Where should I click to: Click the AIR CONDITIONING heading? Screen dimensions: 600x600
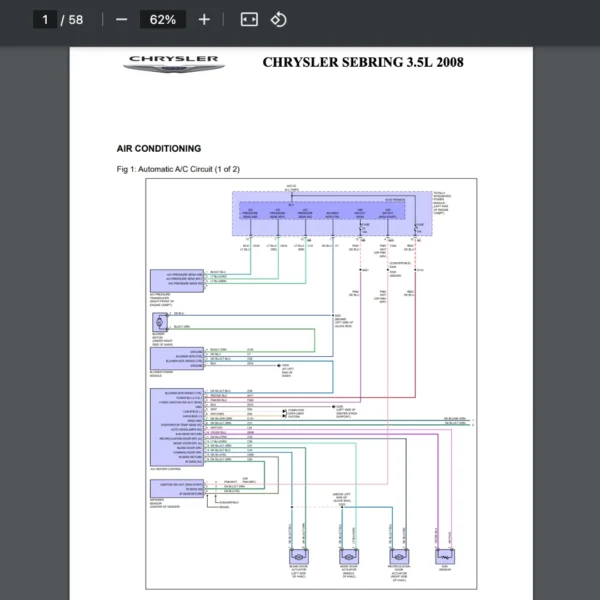pyautogui.click(x=158, y=149)
